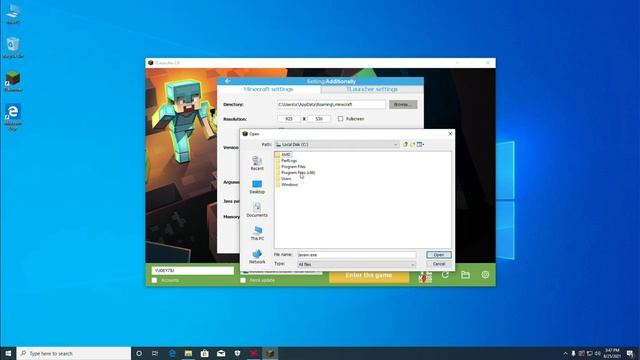Toggle Force update checkbox
640x360 pixels.
click(x=243, y=280)
